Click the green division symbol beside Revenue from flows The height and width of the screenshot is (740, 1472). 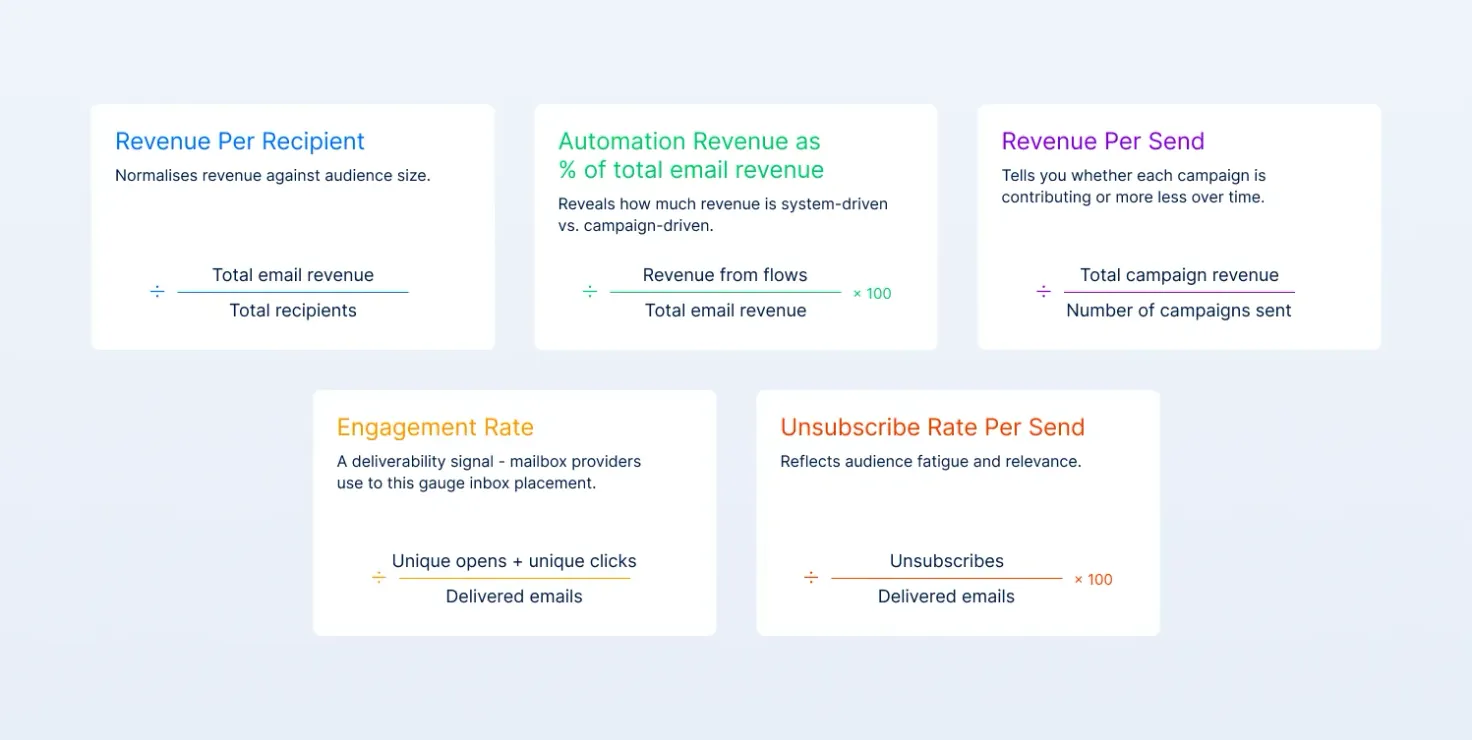click(x=590, y=292)
